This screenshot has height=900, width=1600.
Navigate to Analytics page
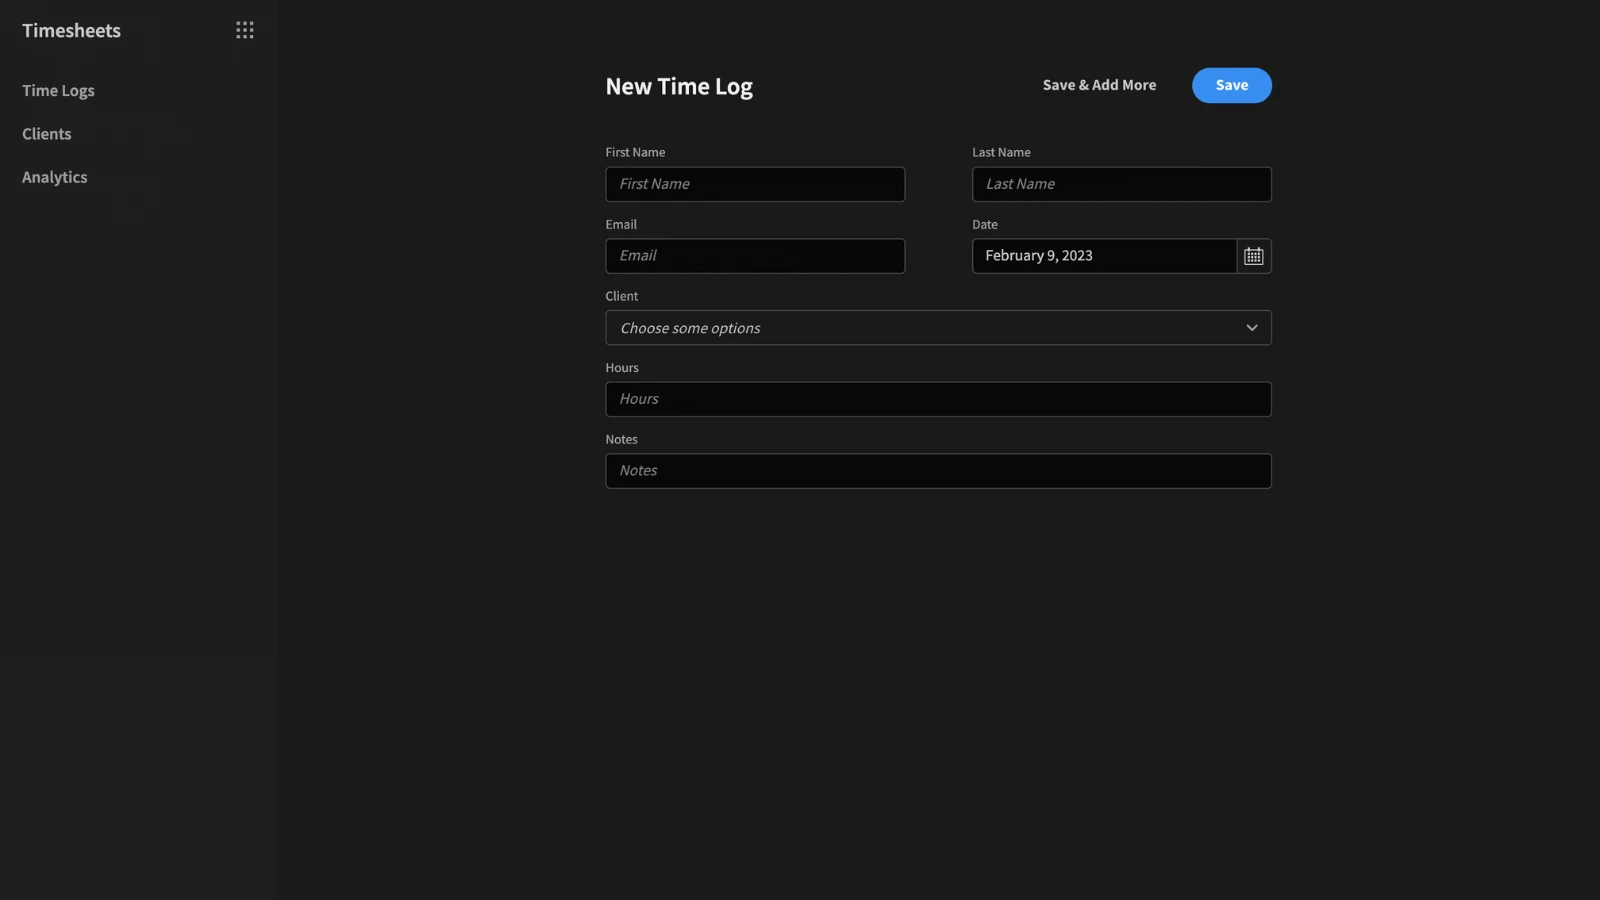[55, 178]
